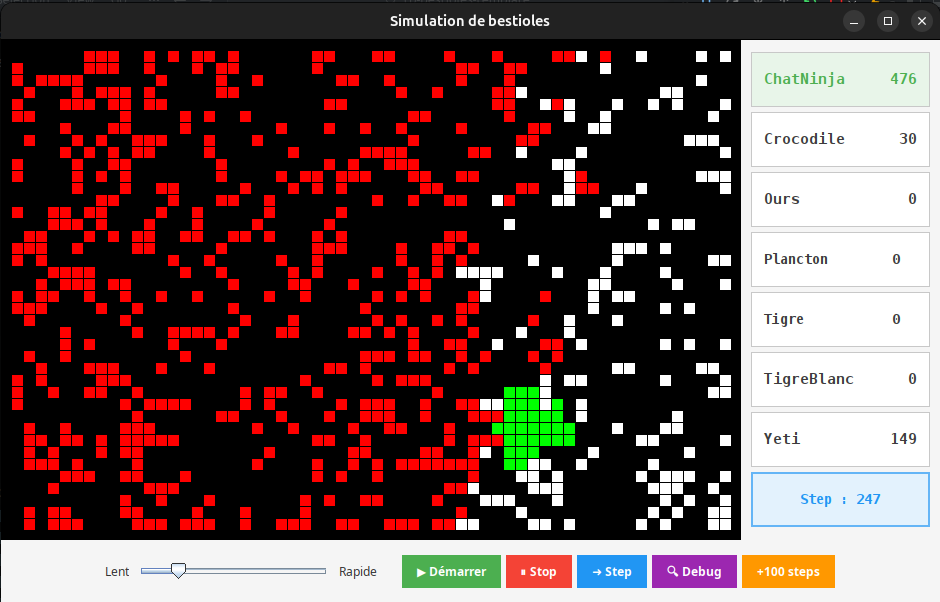Select the ChatNinja score panel
The image size is (940, 602).
click(x=840, y=79)
